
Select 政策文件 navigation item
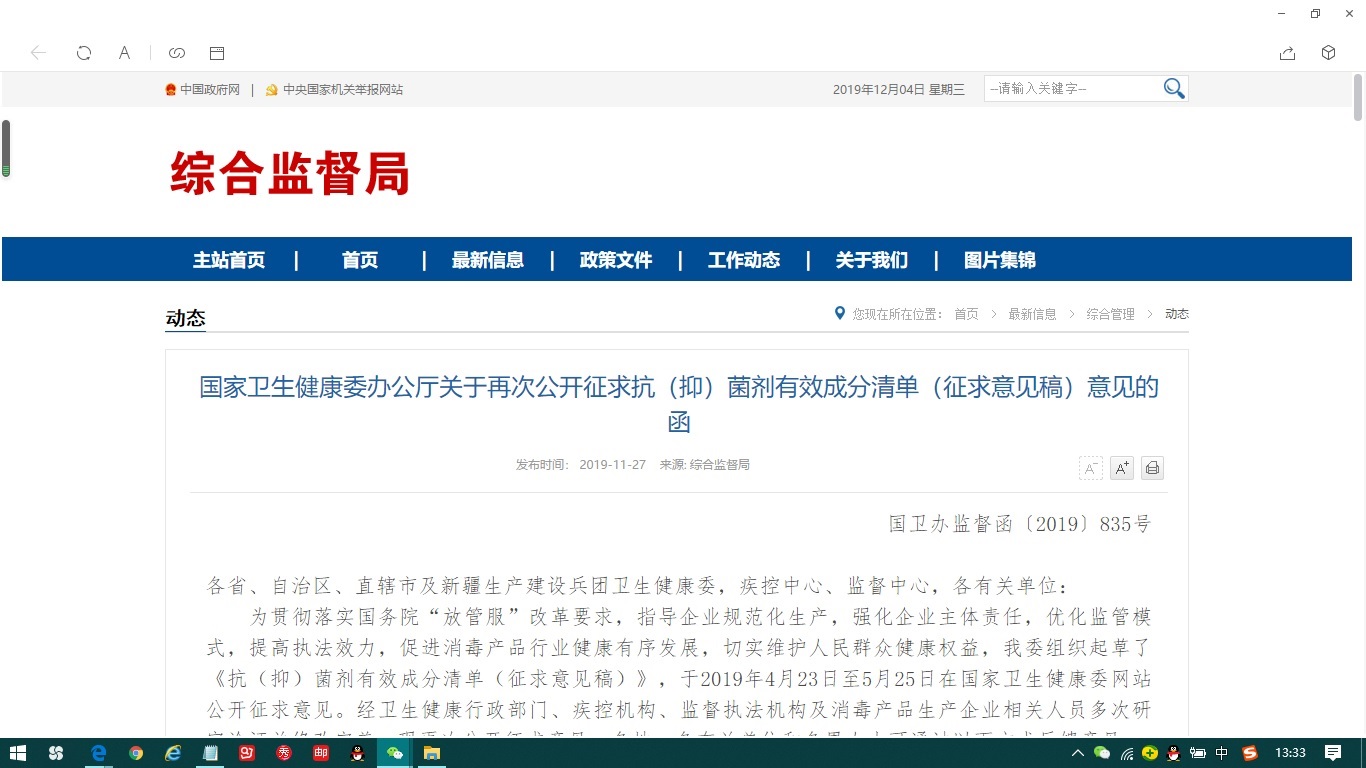(615, 260)
